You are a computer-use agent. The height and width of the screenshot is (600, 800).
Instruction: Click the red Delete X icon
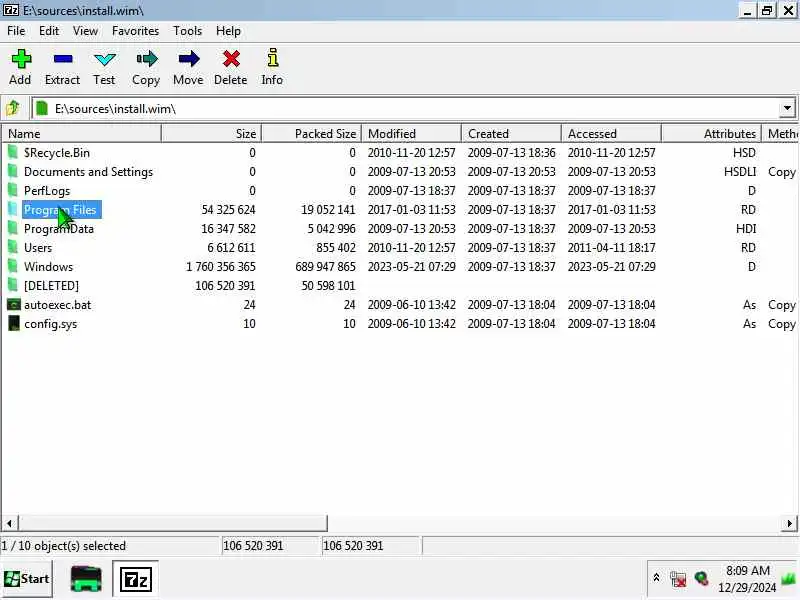pyautogui.click(x=231, y=59)
